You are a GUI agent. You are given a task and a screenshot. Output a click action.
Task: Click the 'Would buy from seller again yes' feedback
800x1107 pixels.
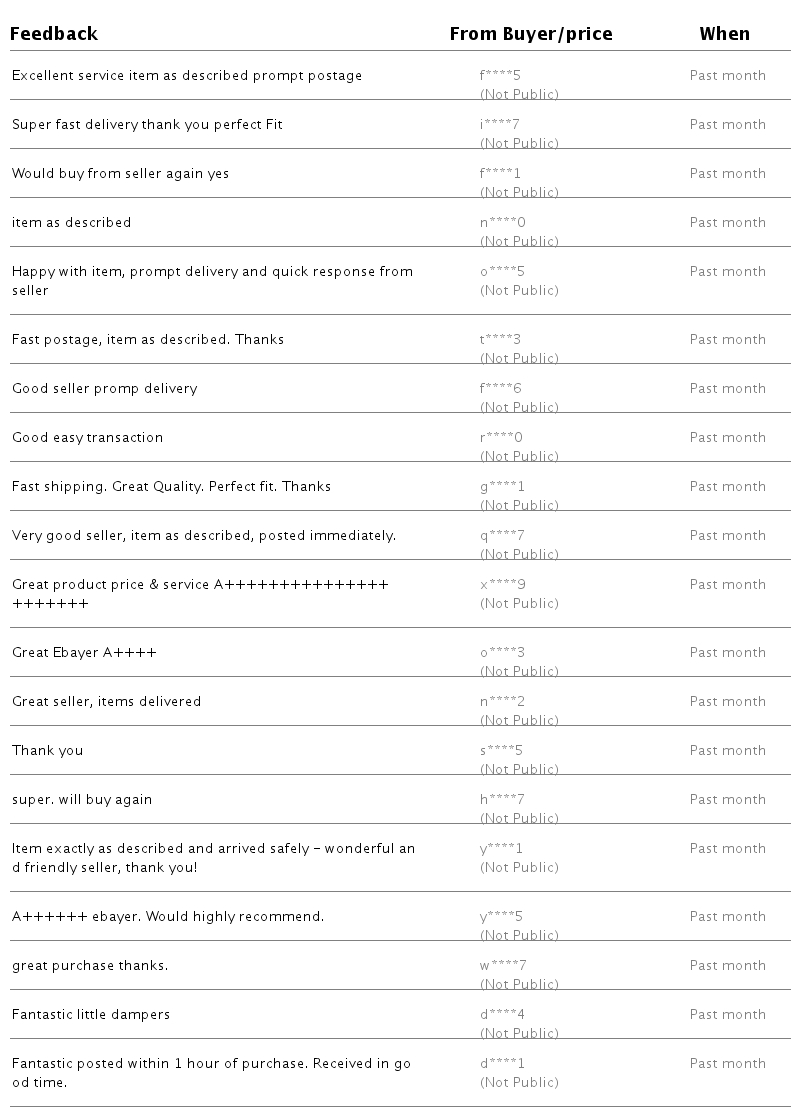tap(120, 174)
